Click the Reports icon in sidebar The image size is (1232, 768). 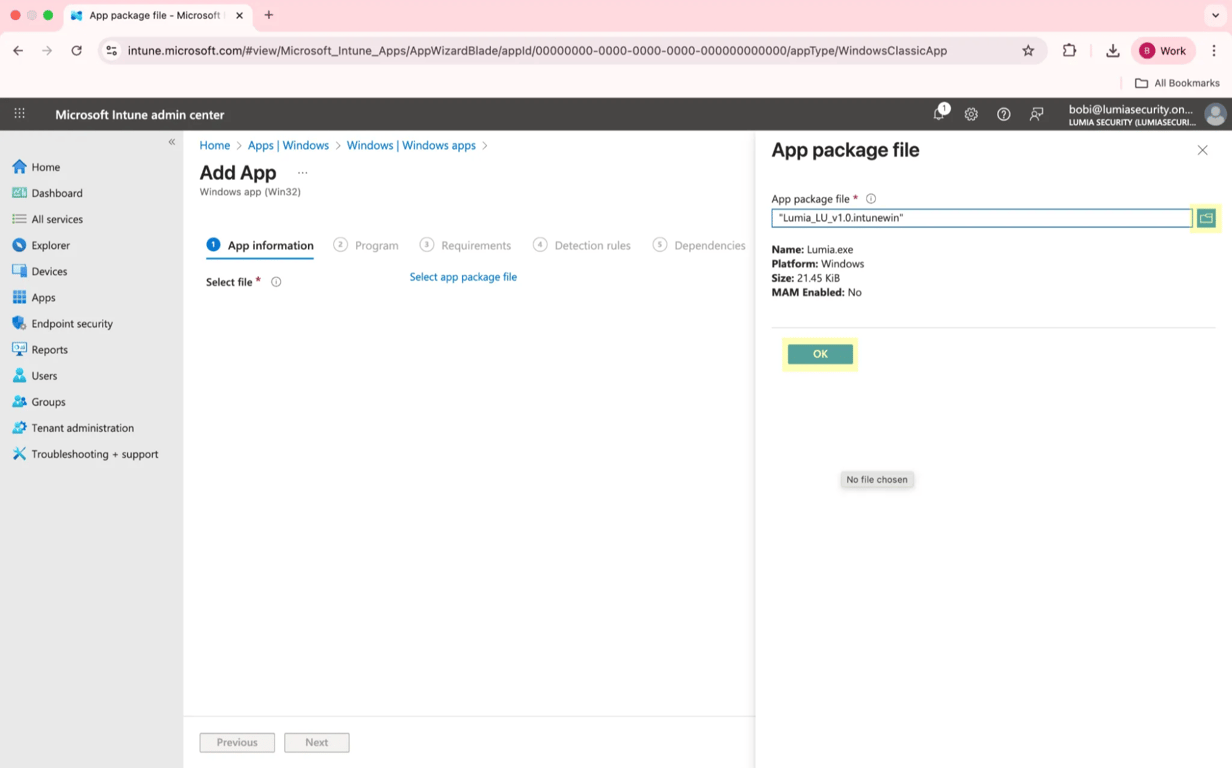click(19, 349)
